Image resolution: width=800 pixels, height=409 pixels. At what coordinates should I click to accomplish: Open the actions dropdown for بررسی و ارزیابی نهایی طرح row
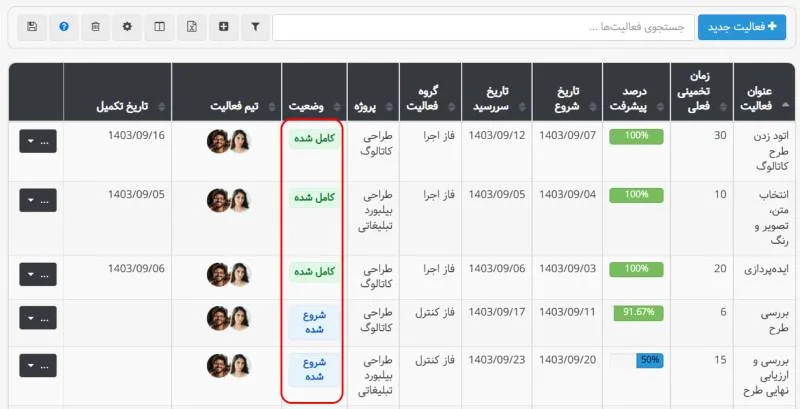(x=38, y=366)
